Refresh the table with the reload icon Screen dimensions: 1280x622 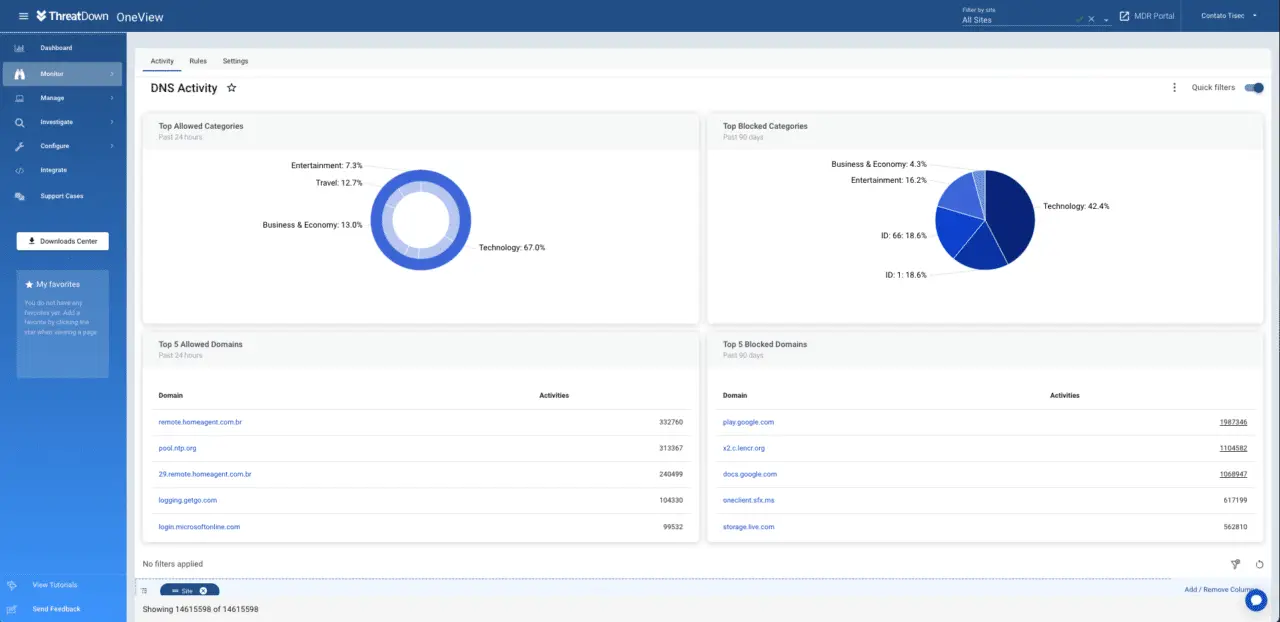coord(1259,564)
